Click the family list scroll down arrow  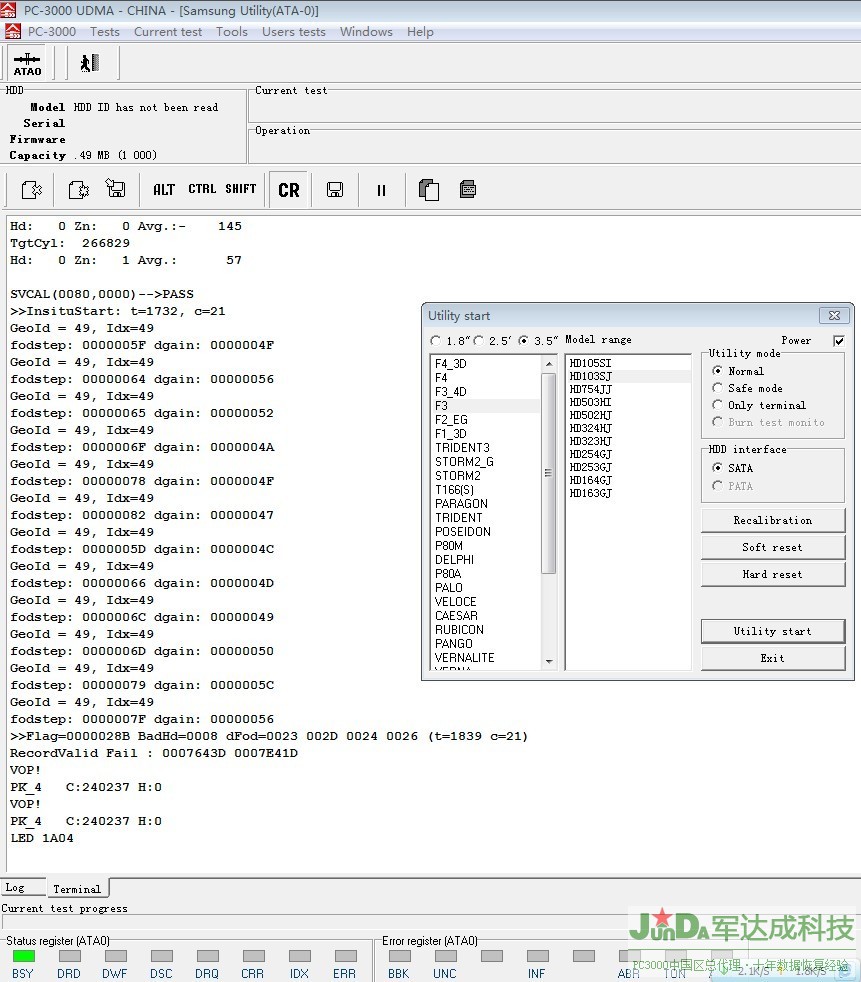point(549,661)
